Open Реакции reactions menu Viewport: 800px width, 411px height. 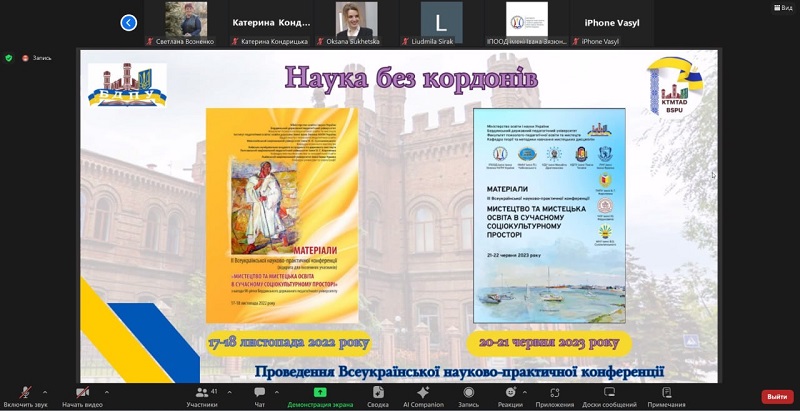point(510,397)
